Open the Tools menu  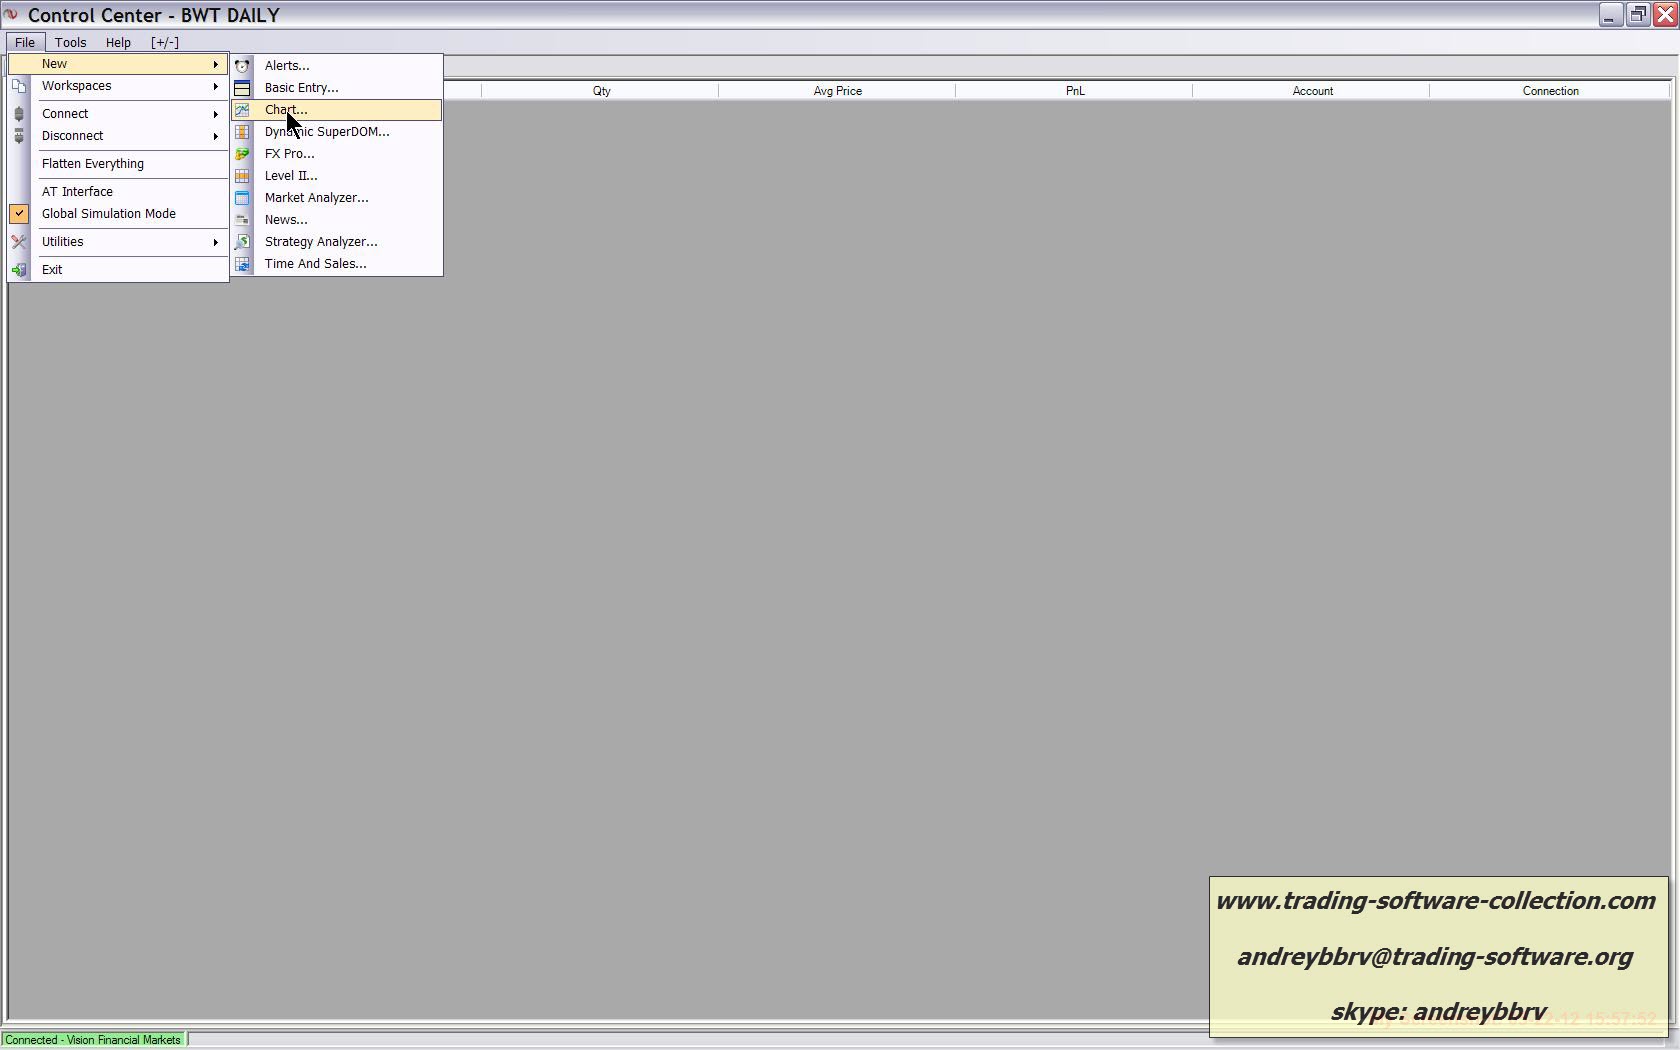coord(70,43)
